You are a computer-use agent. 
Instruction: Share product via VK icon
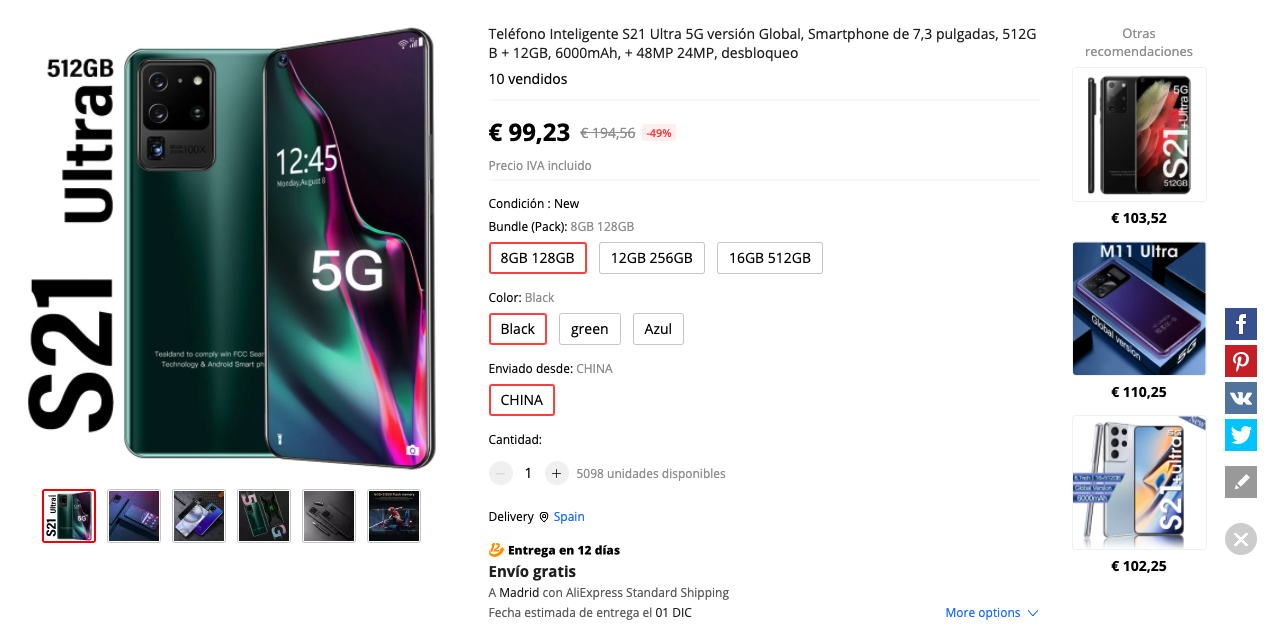1241,398
